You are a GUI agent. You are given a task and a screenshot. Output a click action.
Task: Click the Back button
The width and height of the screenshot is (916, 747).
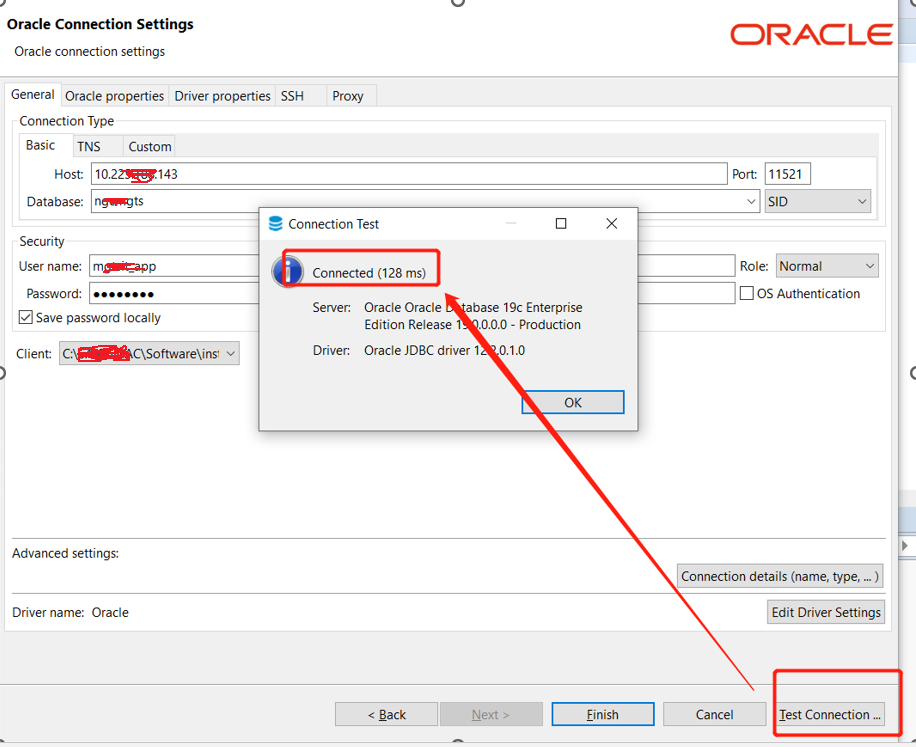(x=386, y=714)
